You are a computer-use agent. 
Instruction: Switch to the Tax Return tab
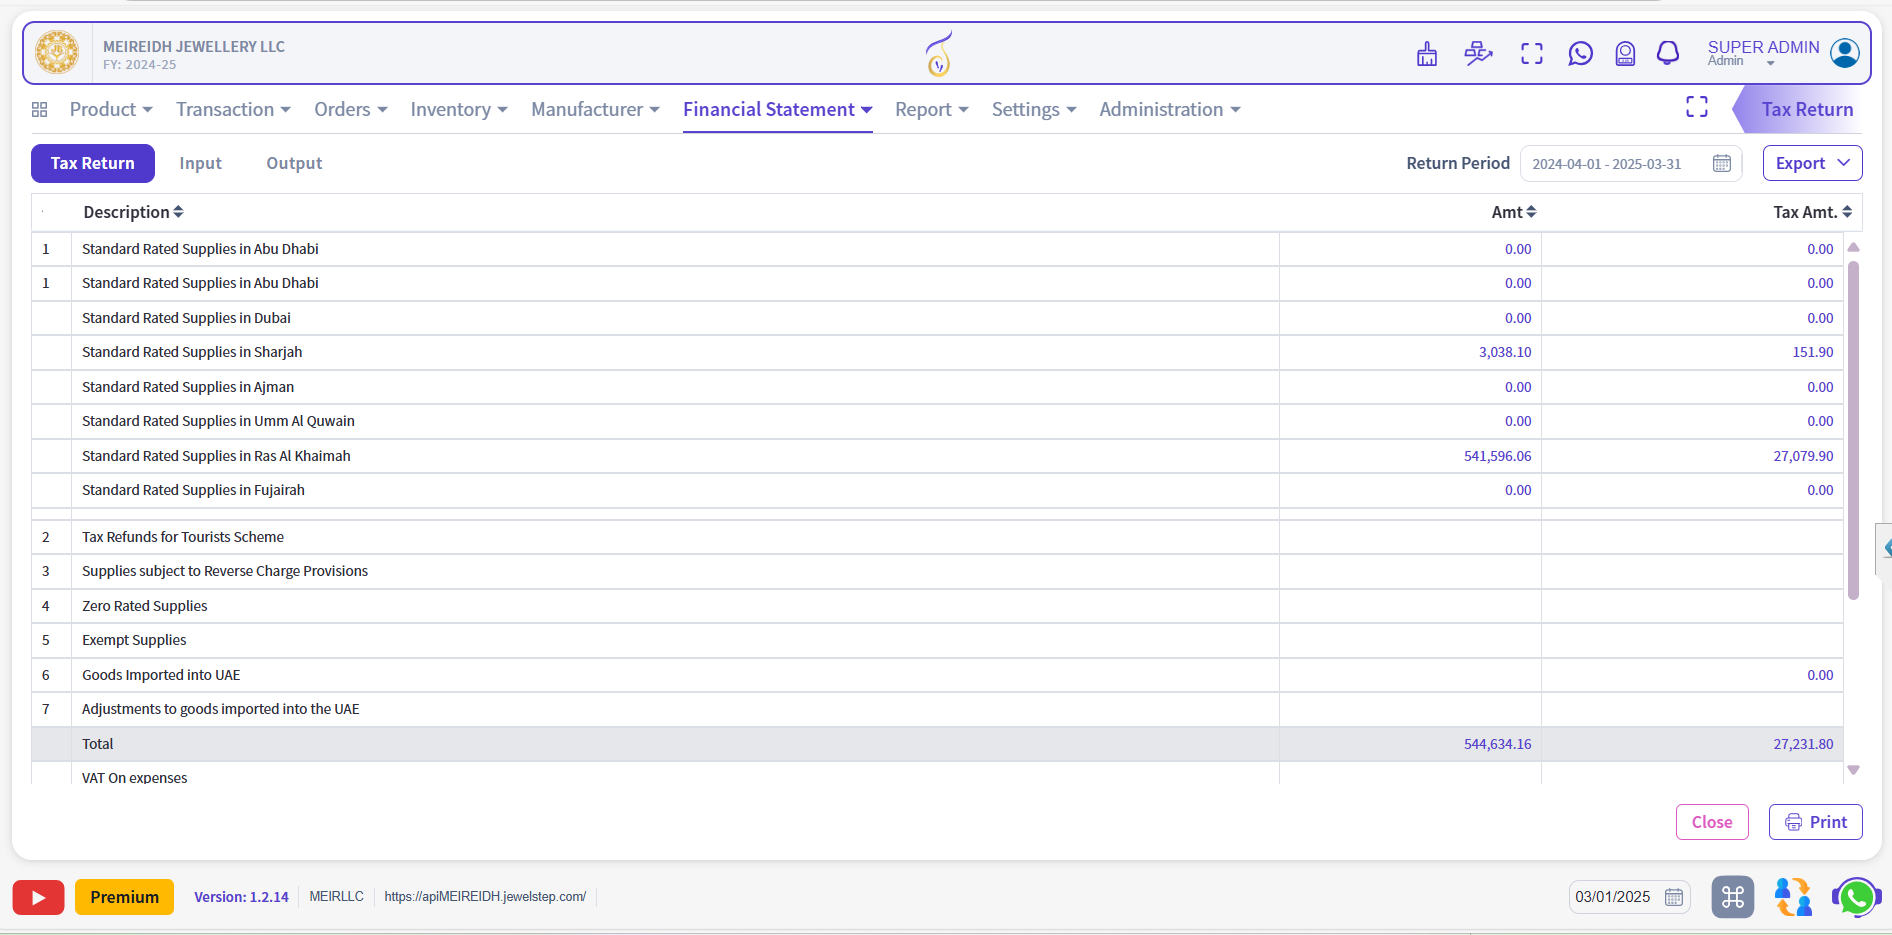tap(93, 163)
